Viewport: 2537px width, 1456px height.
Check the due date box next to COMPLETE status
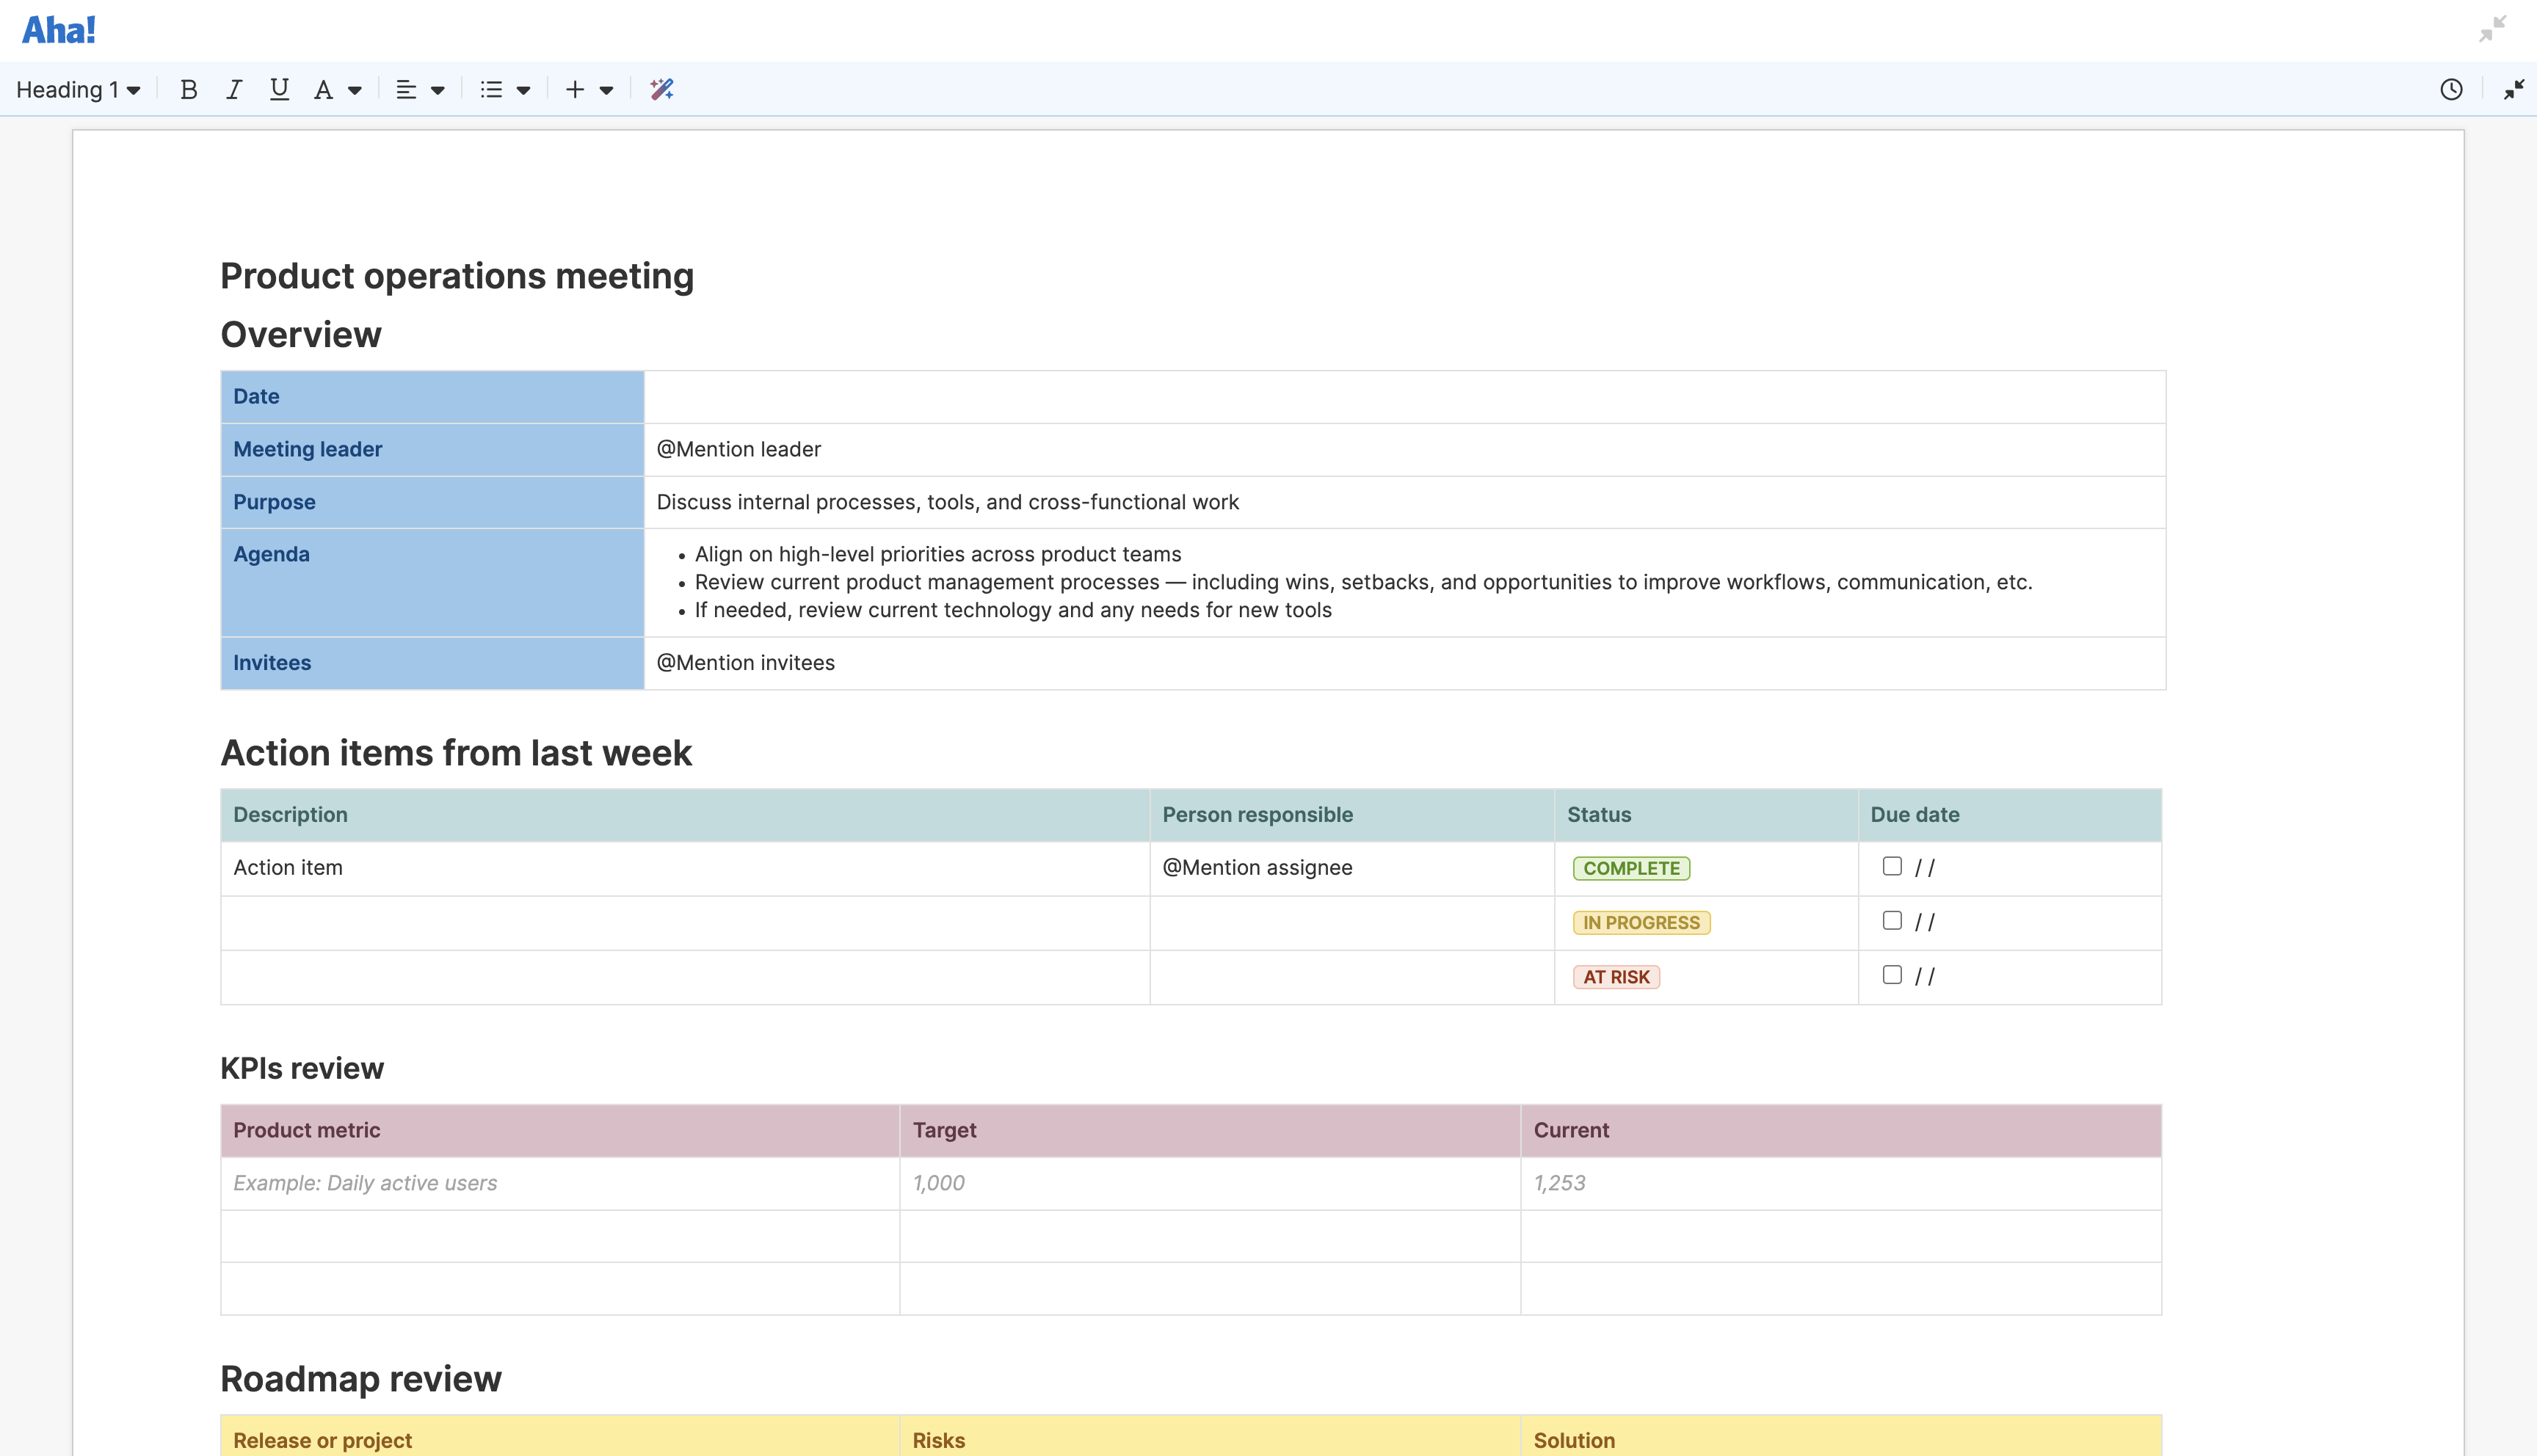[x=1892, y=866]
